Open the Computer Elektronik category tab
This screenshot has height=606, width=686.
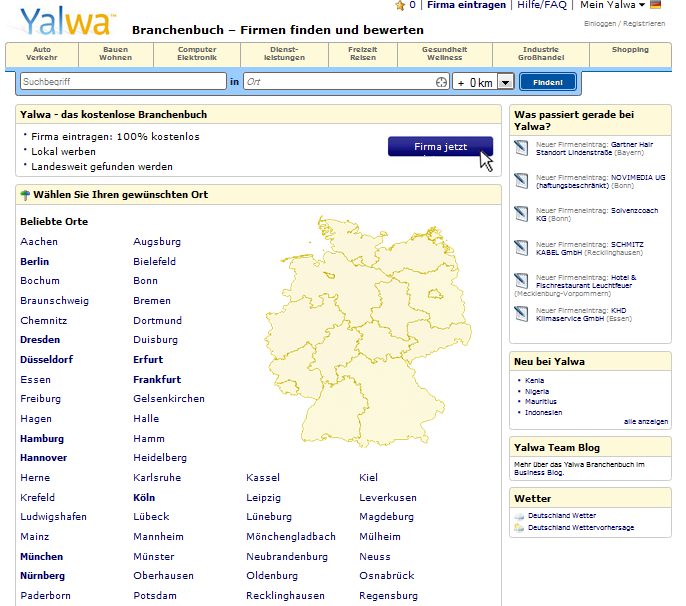(197, 54)
